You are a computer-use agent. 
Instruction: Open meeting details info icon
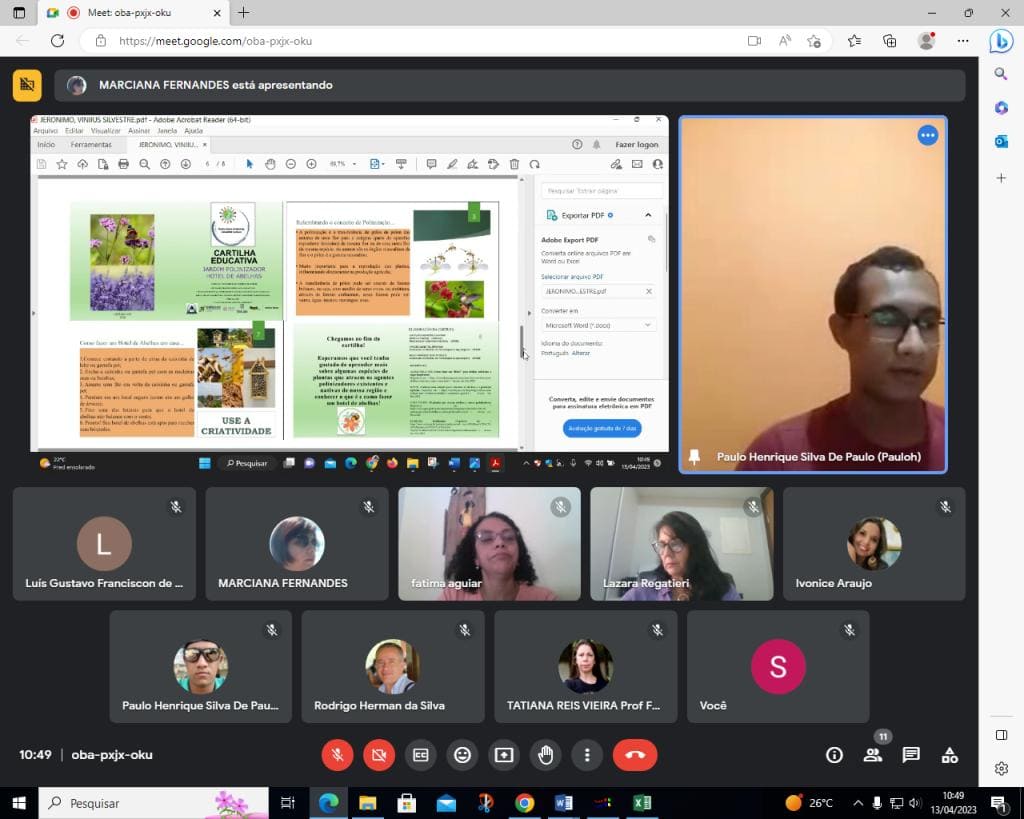(x=834, y=755)
